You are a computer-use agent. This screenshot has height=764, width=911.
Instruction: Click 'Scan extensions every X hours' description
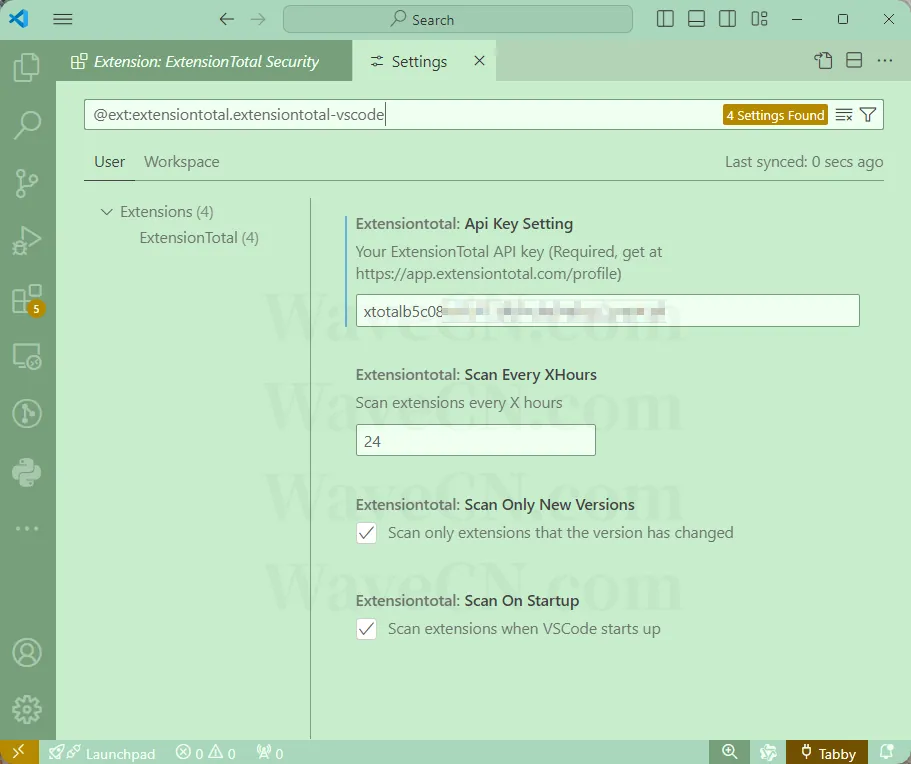point(459,403)
